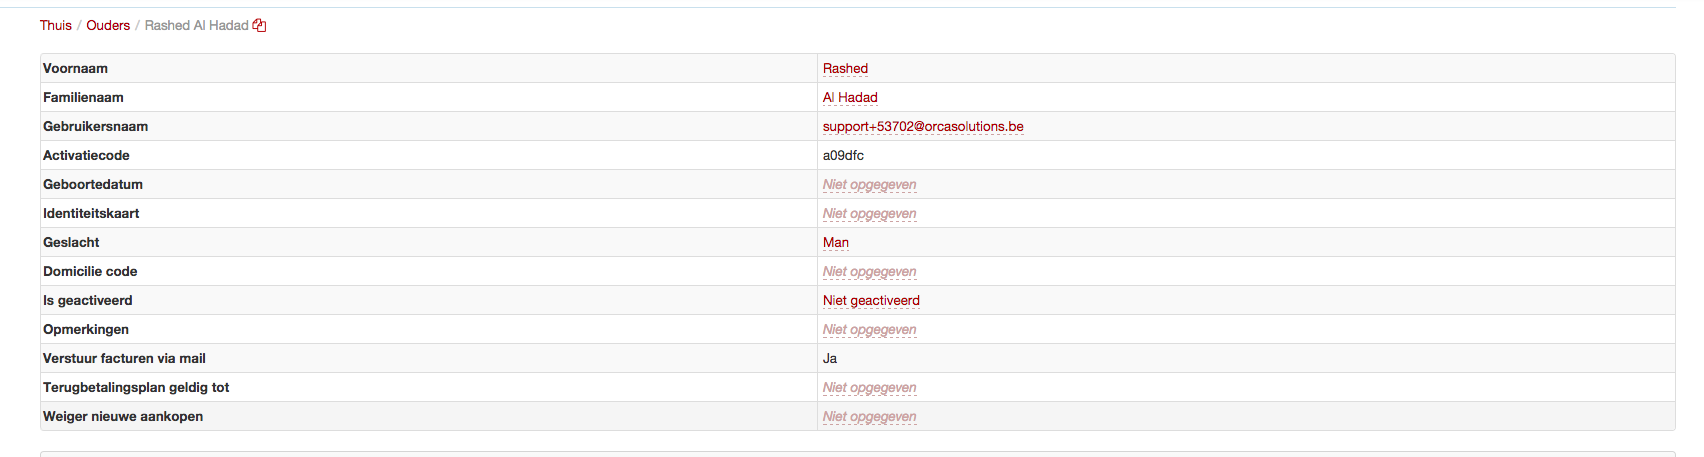Image resolution: width=1704 pixels, height=457 pixels.
Task: Change the Geslacht value Man
Action: point(836,243)
